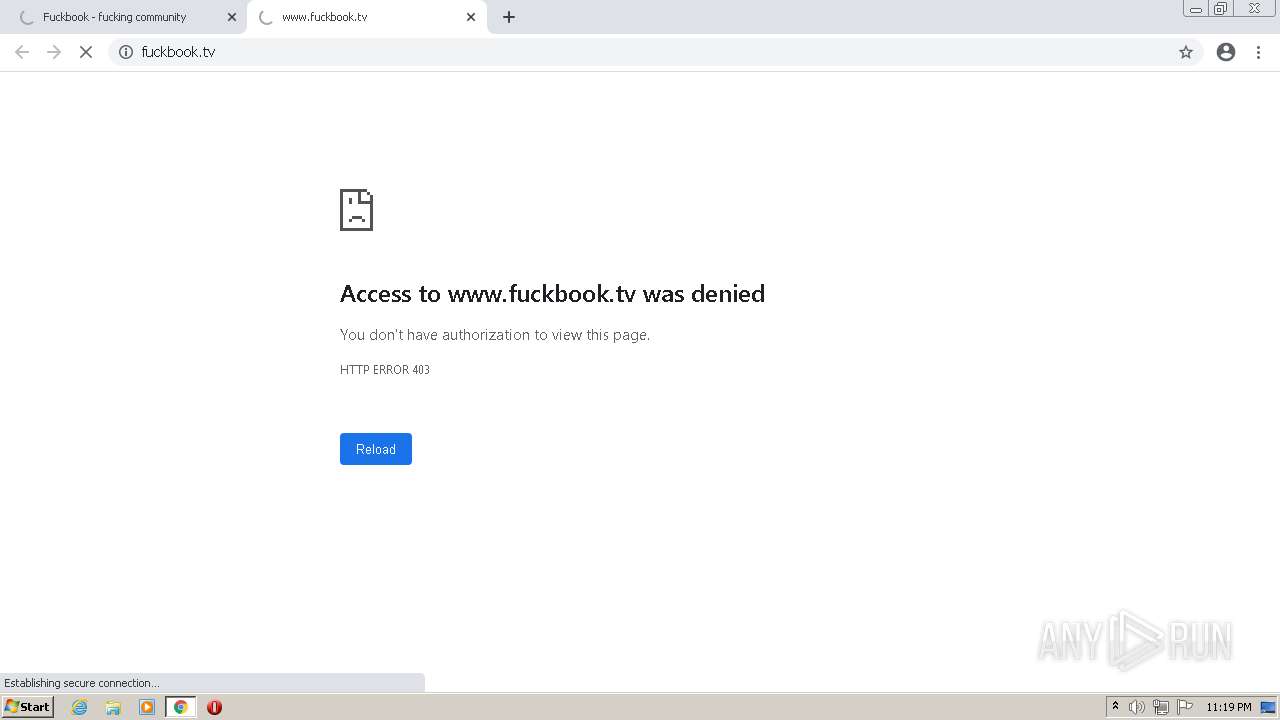Open Windows Media Player from taskbar
This screenshot has width=1280, height=720.
[147, 707]
